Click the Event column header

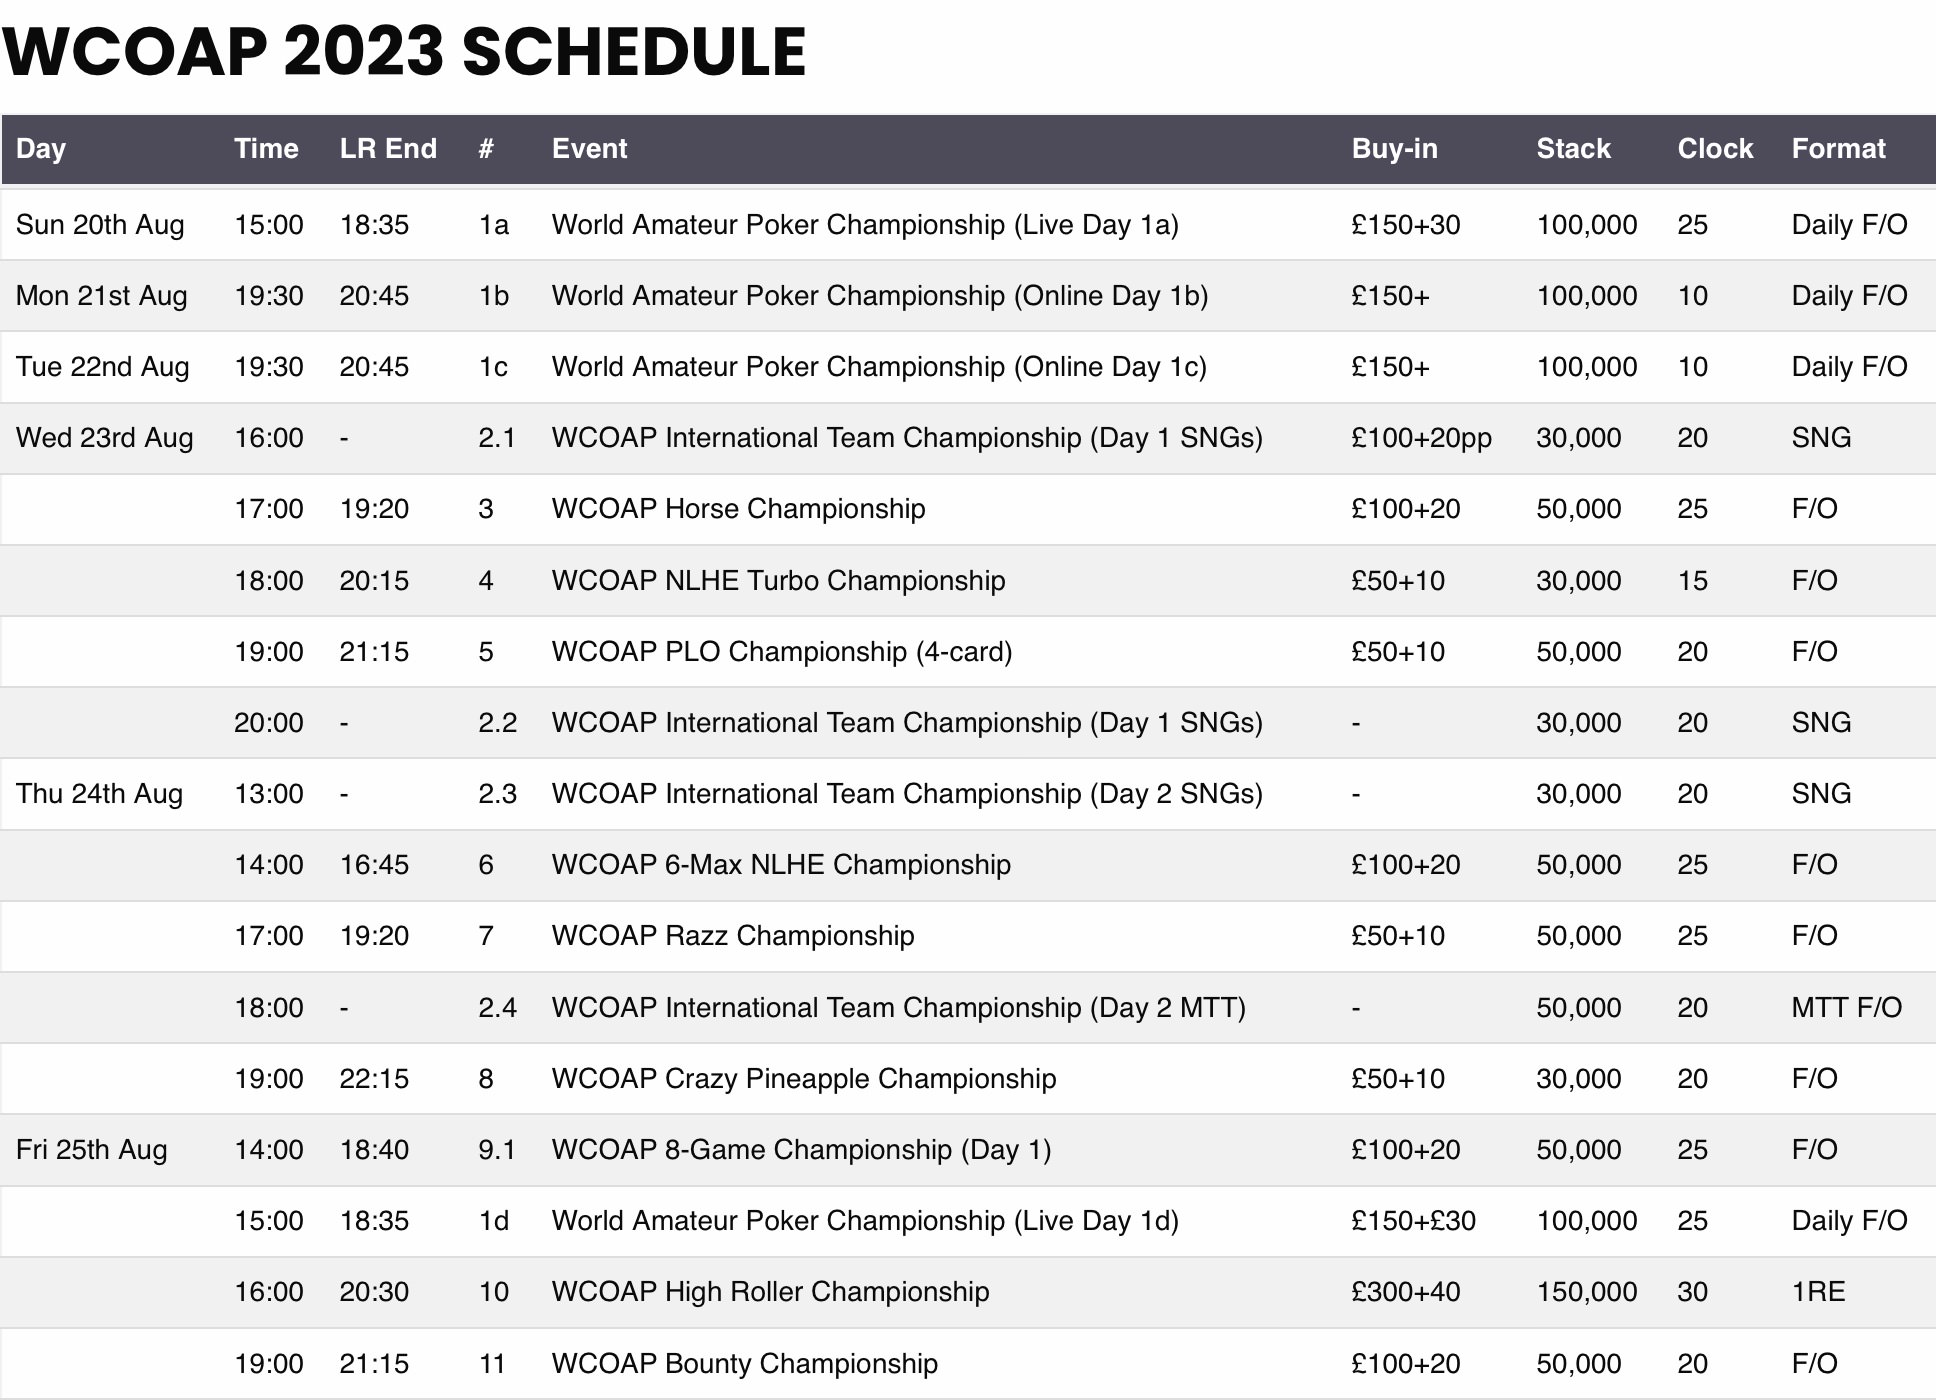pyautogui.click(x=589, y=149)
